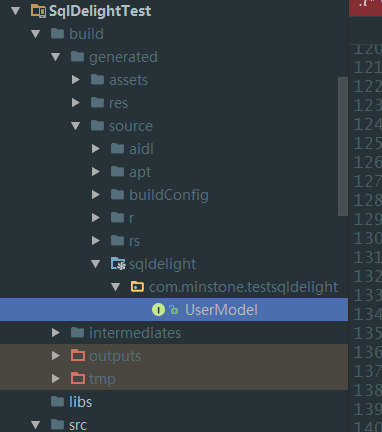Click the sqldelight generated source folder icon
382x432 pixels.
coord(118,264)
